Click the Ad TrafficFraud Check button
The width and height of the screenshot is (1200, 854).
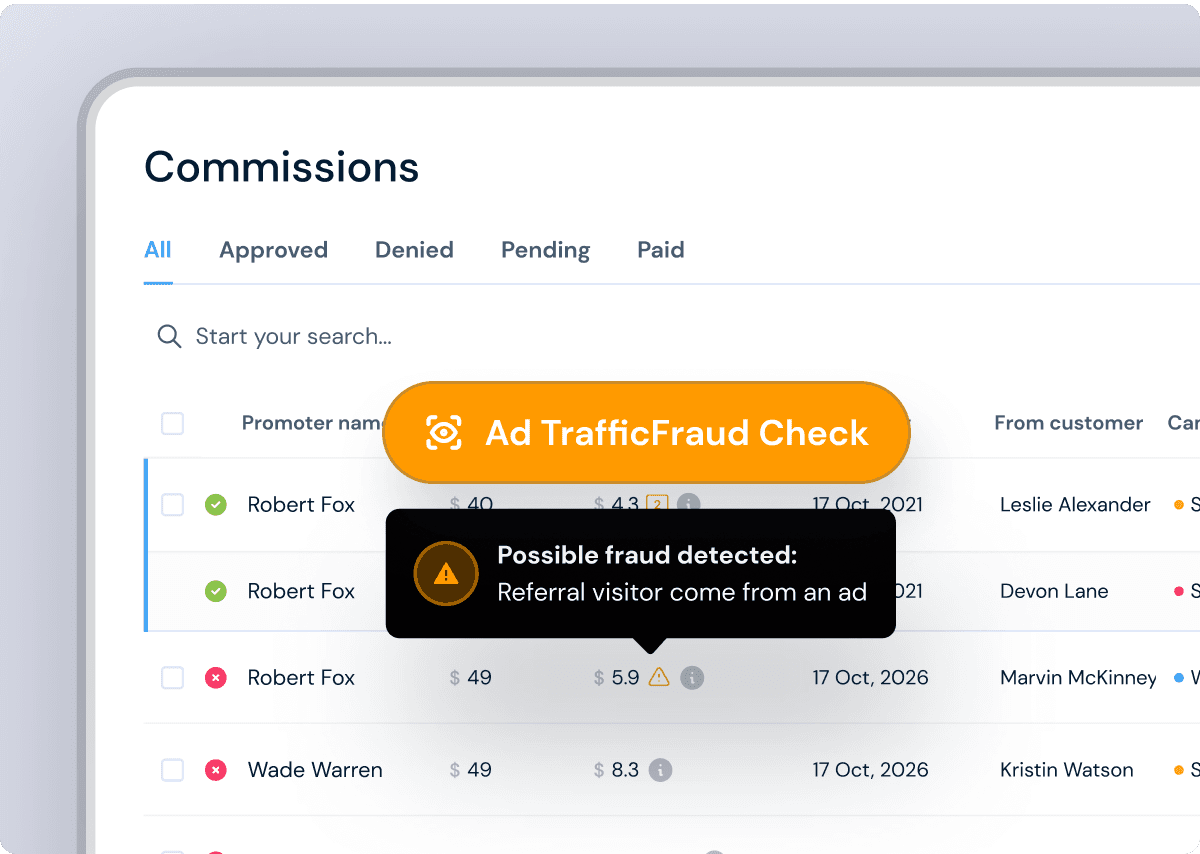click(646, 433)
